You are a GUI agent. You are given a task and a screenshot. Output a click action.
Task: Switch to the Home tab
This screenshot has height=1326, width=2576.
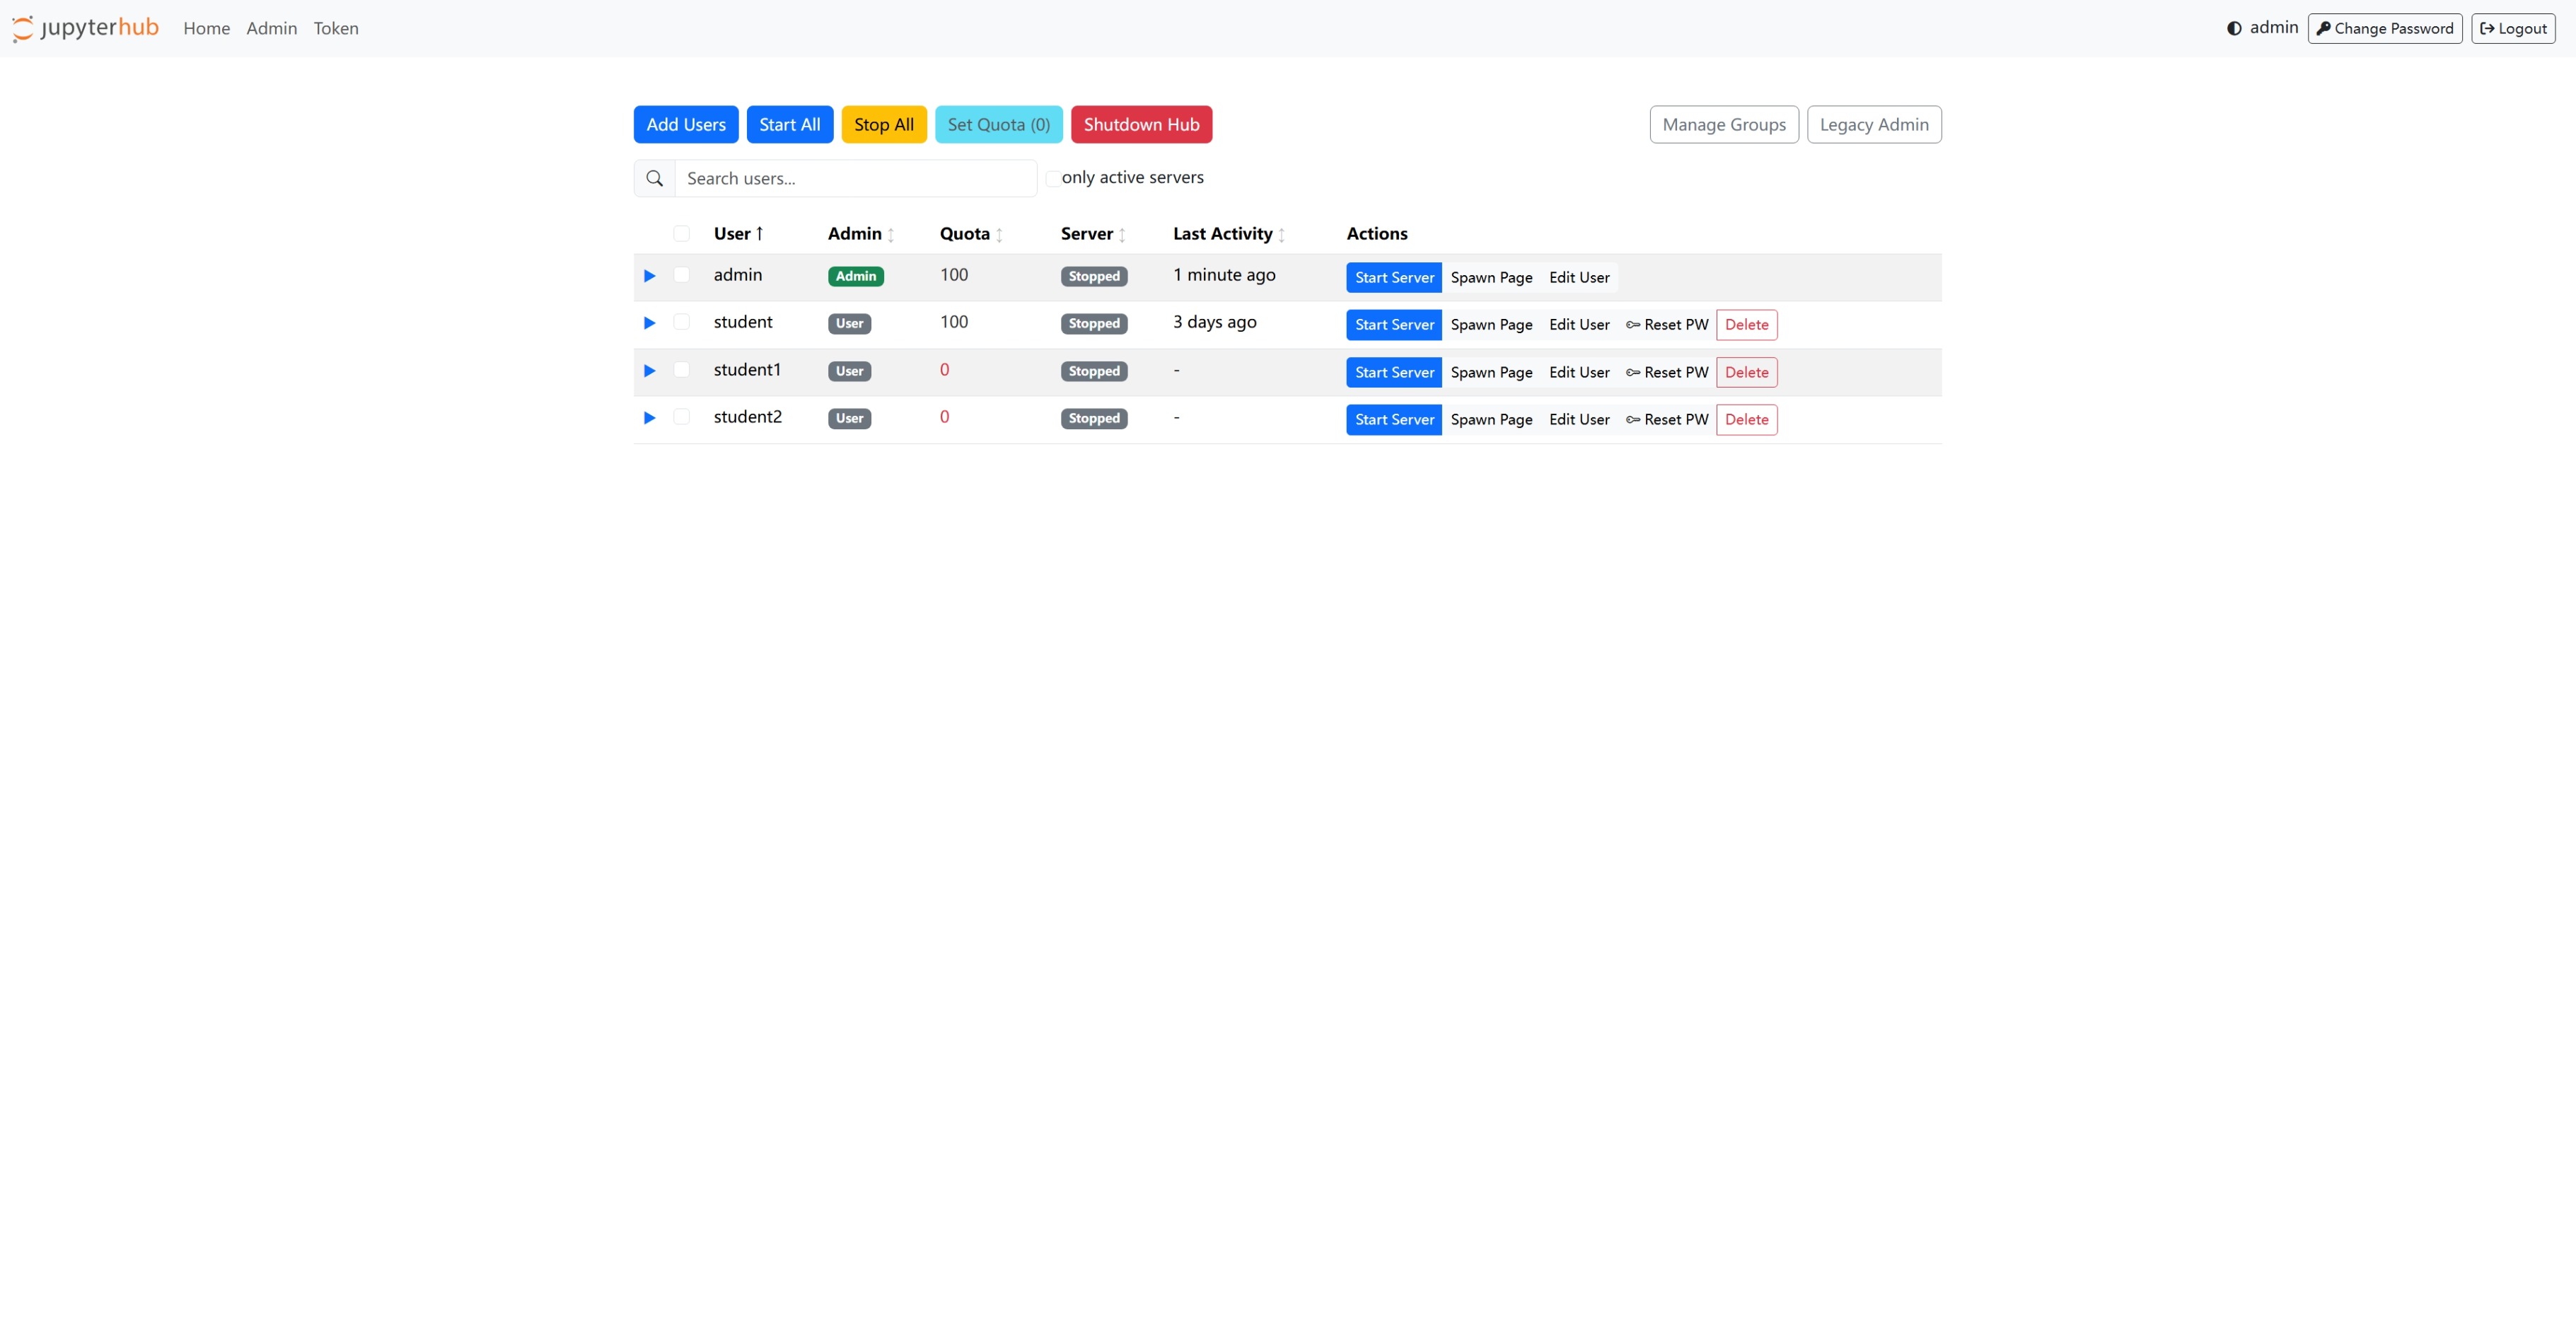(x=206, y=28)
